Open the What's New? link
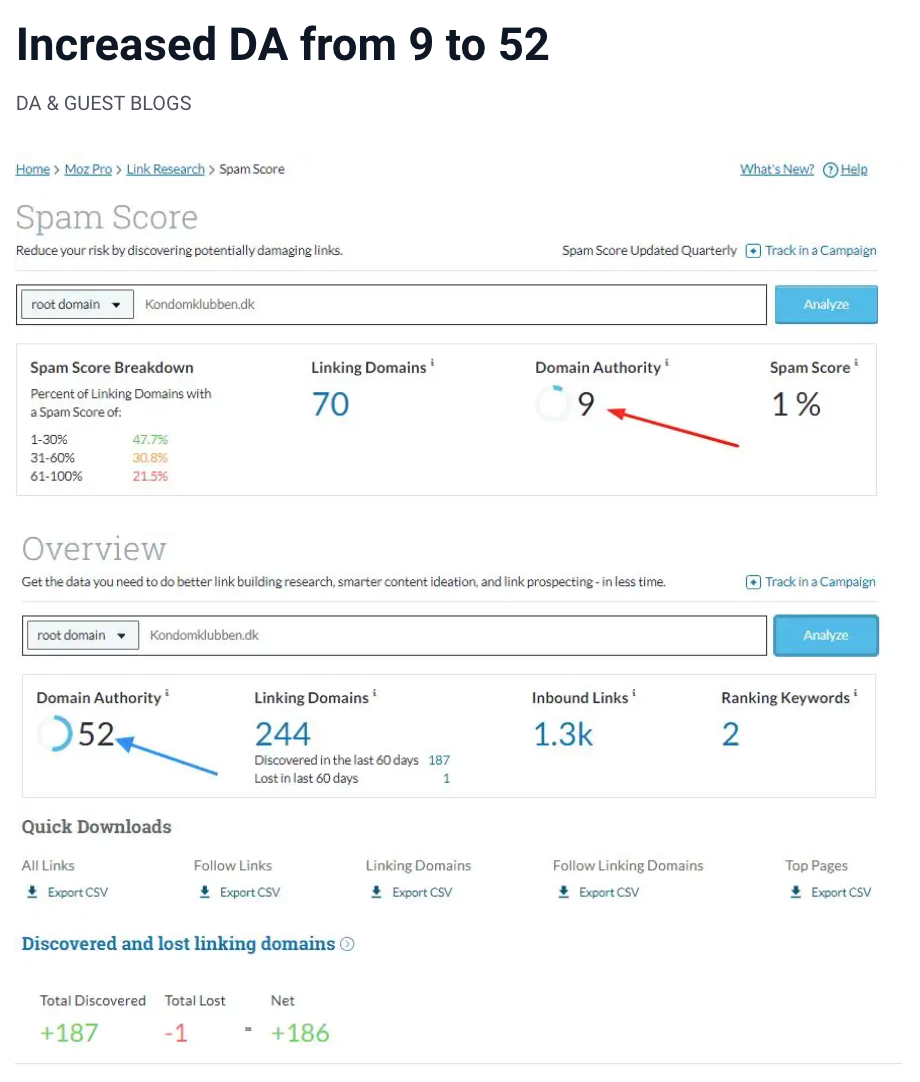Viewport: 920px width, 1082px height. [777, 170]
